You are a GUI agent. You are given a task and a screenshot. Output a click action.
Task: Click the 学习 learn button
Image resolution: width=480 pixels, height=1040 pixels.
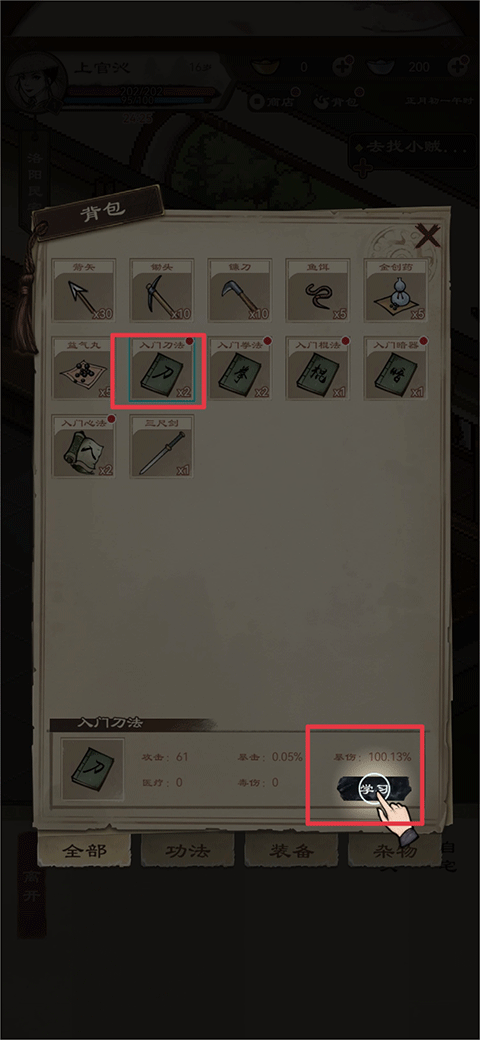(x=373, y=789)
